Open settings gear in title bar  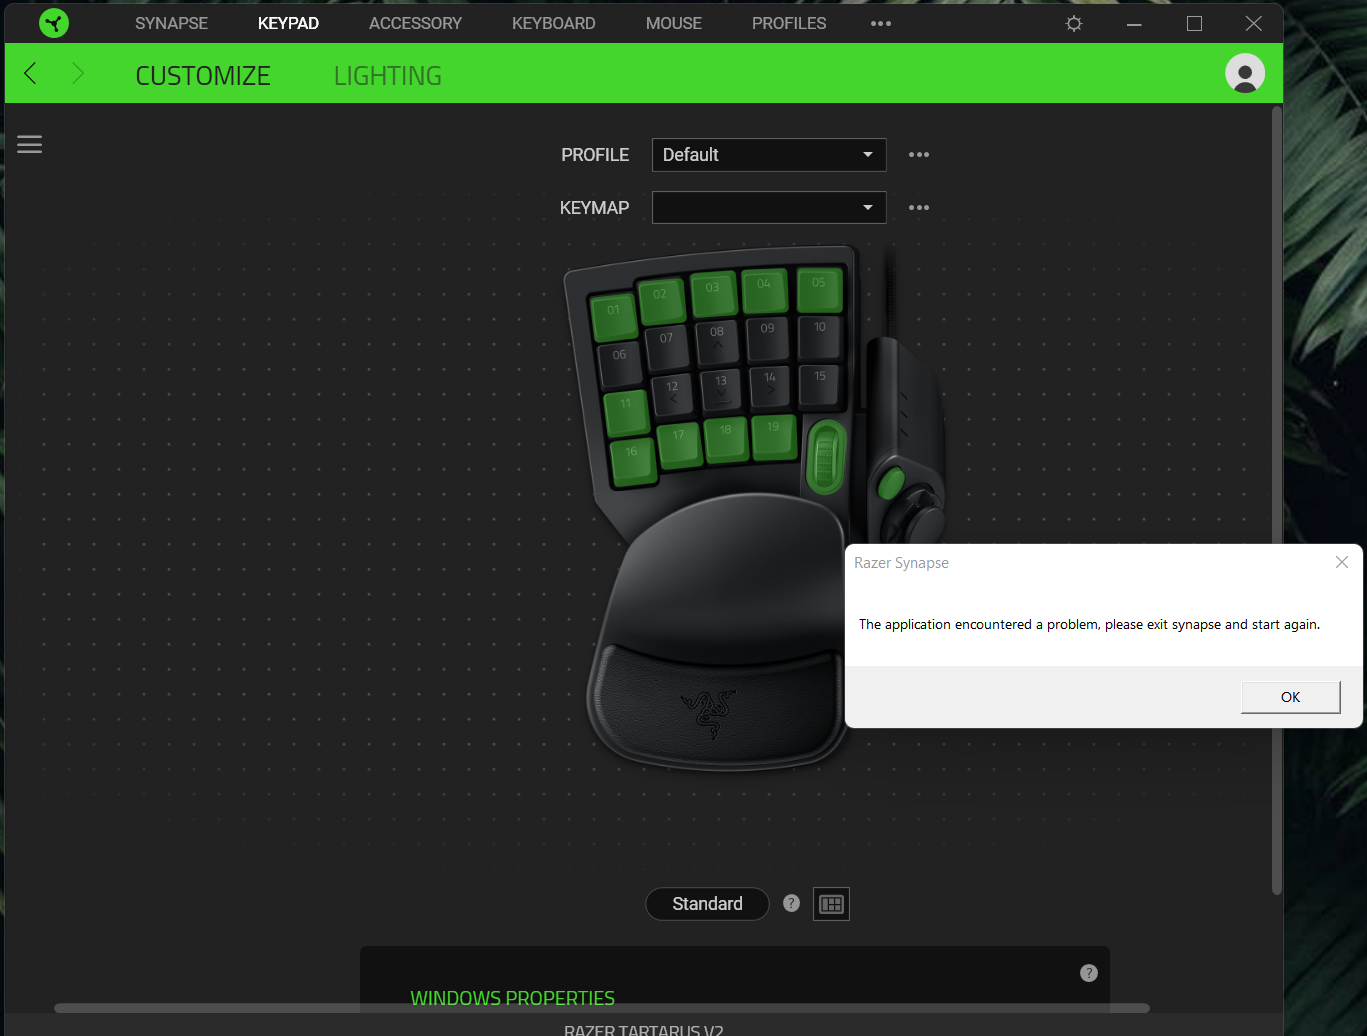(x=1074, y=23)
